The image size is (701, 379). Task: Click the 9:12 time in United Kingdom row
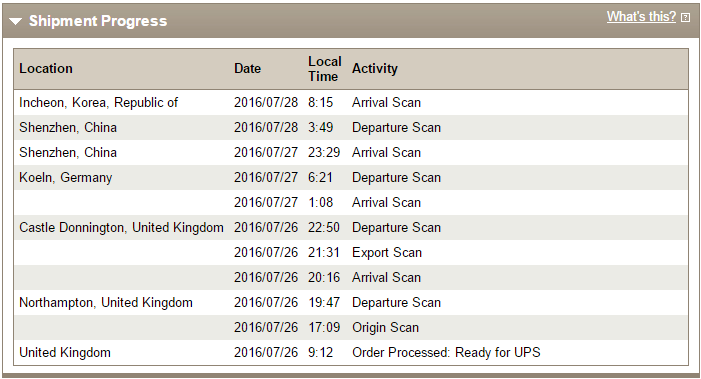(x=320, y=353)
